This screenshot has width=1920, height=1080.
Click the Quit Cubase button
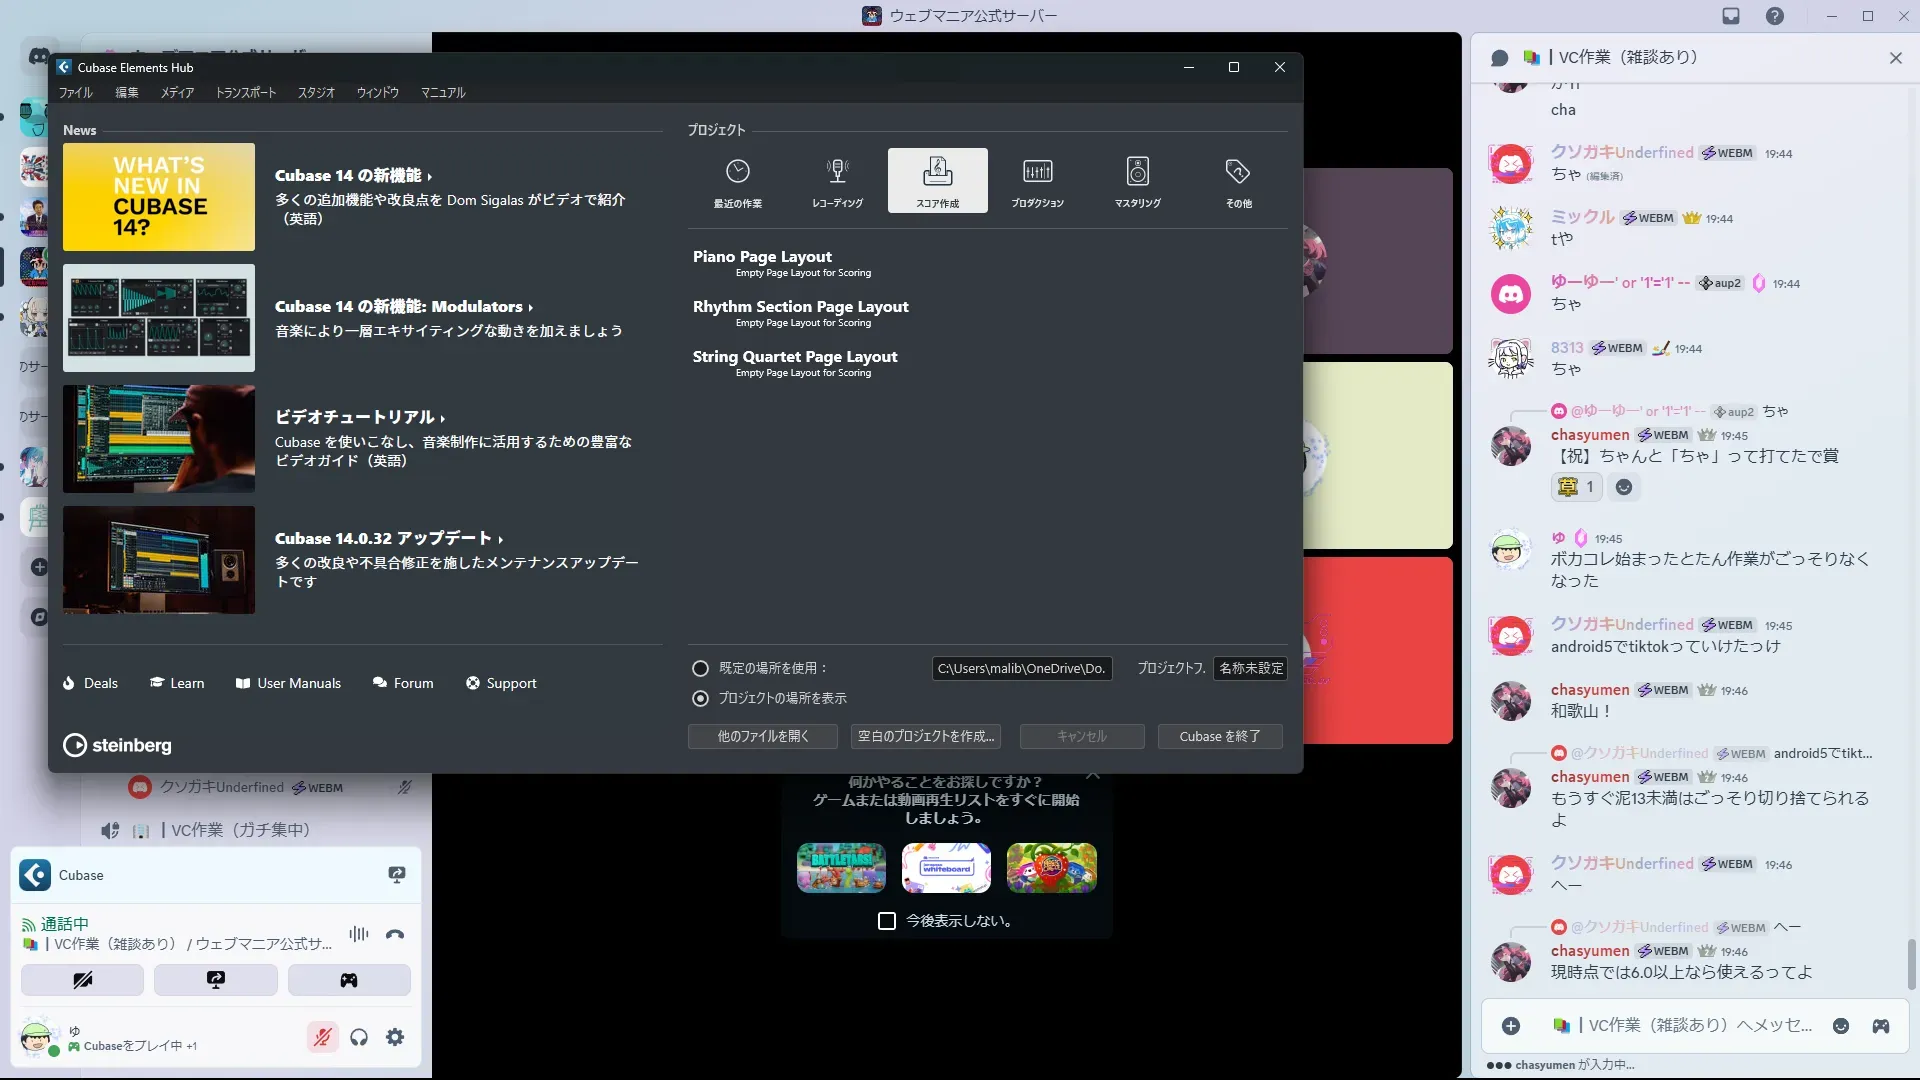(x=1219, y=736)
